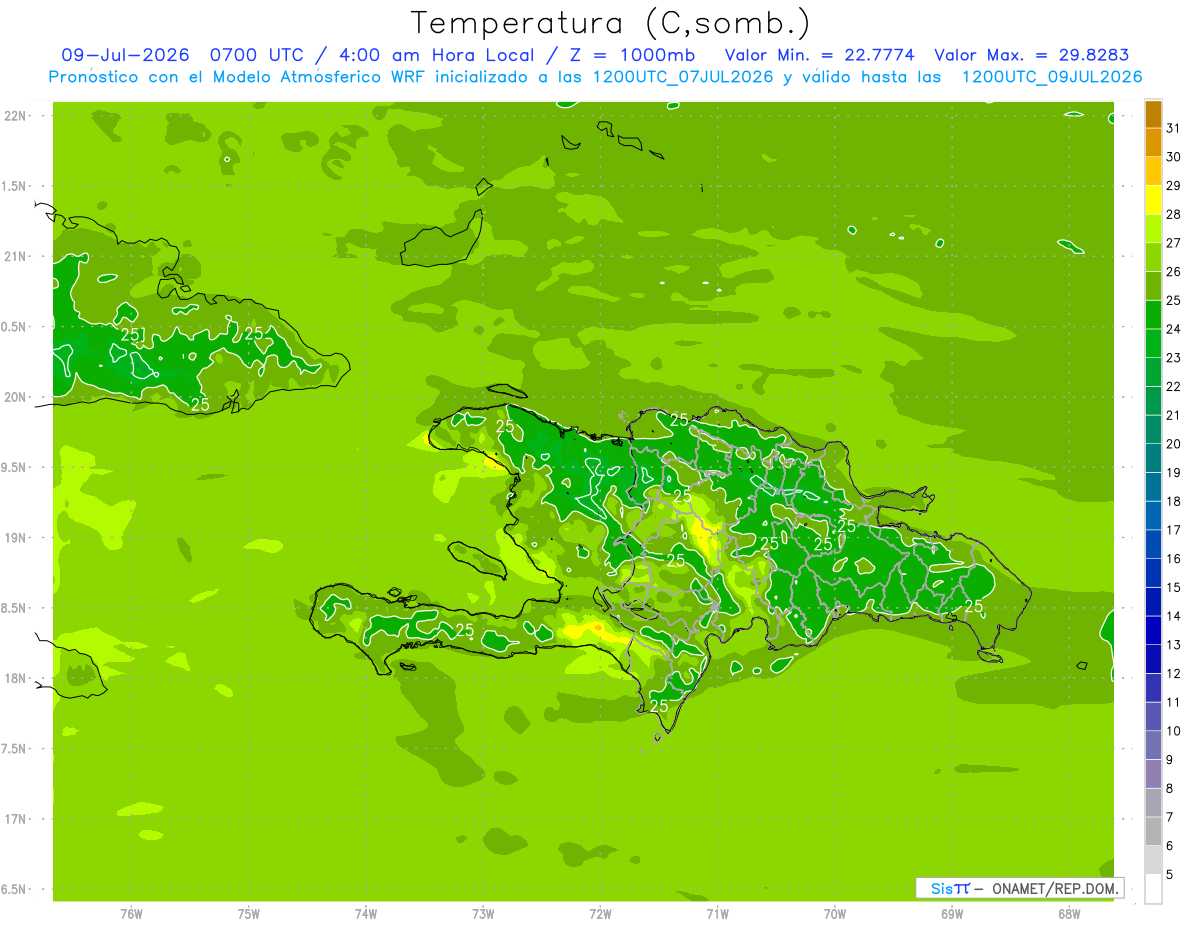1200x927 pixels.
Task: Click the "71W" longitude label
Action: [717, 914]
